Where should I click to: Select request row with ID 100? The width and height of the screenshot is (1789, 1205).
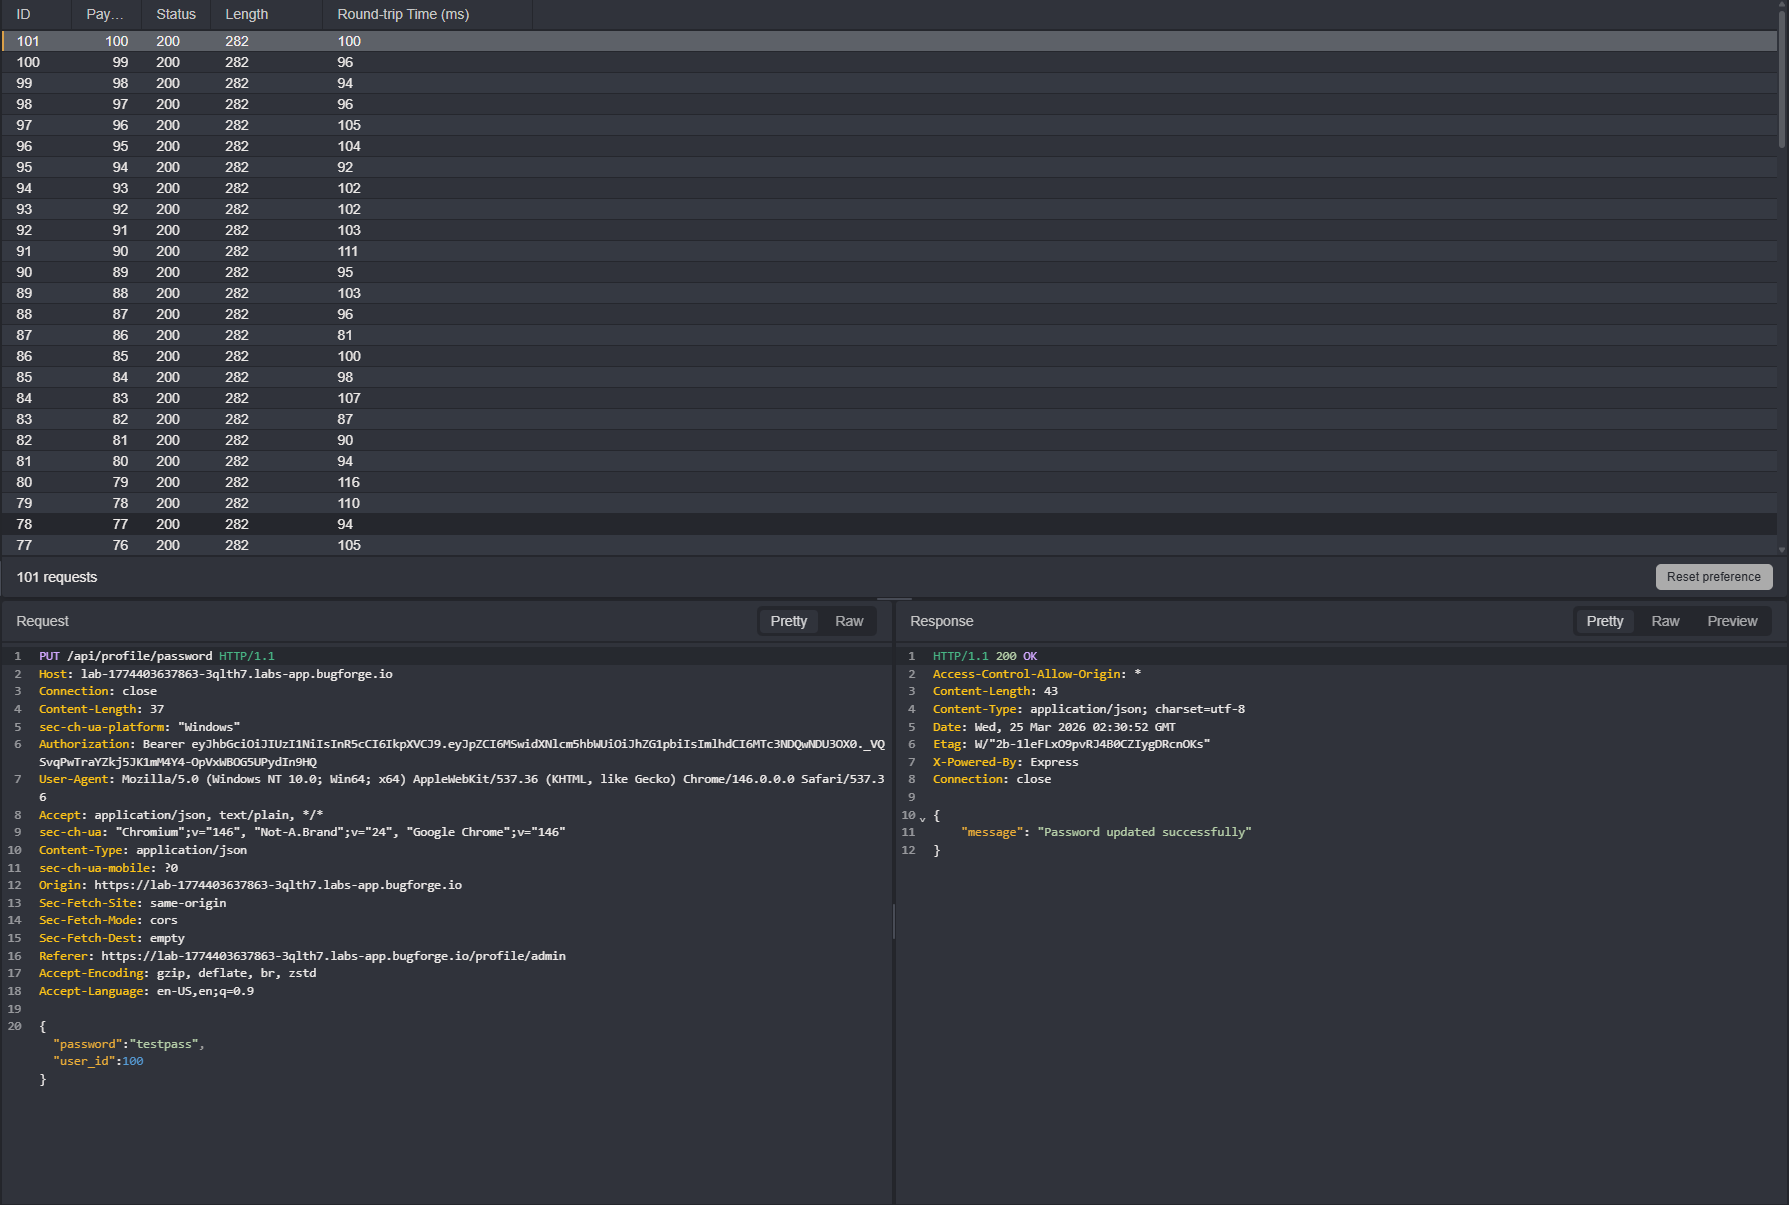(889, 62)
